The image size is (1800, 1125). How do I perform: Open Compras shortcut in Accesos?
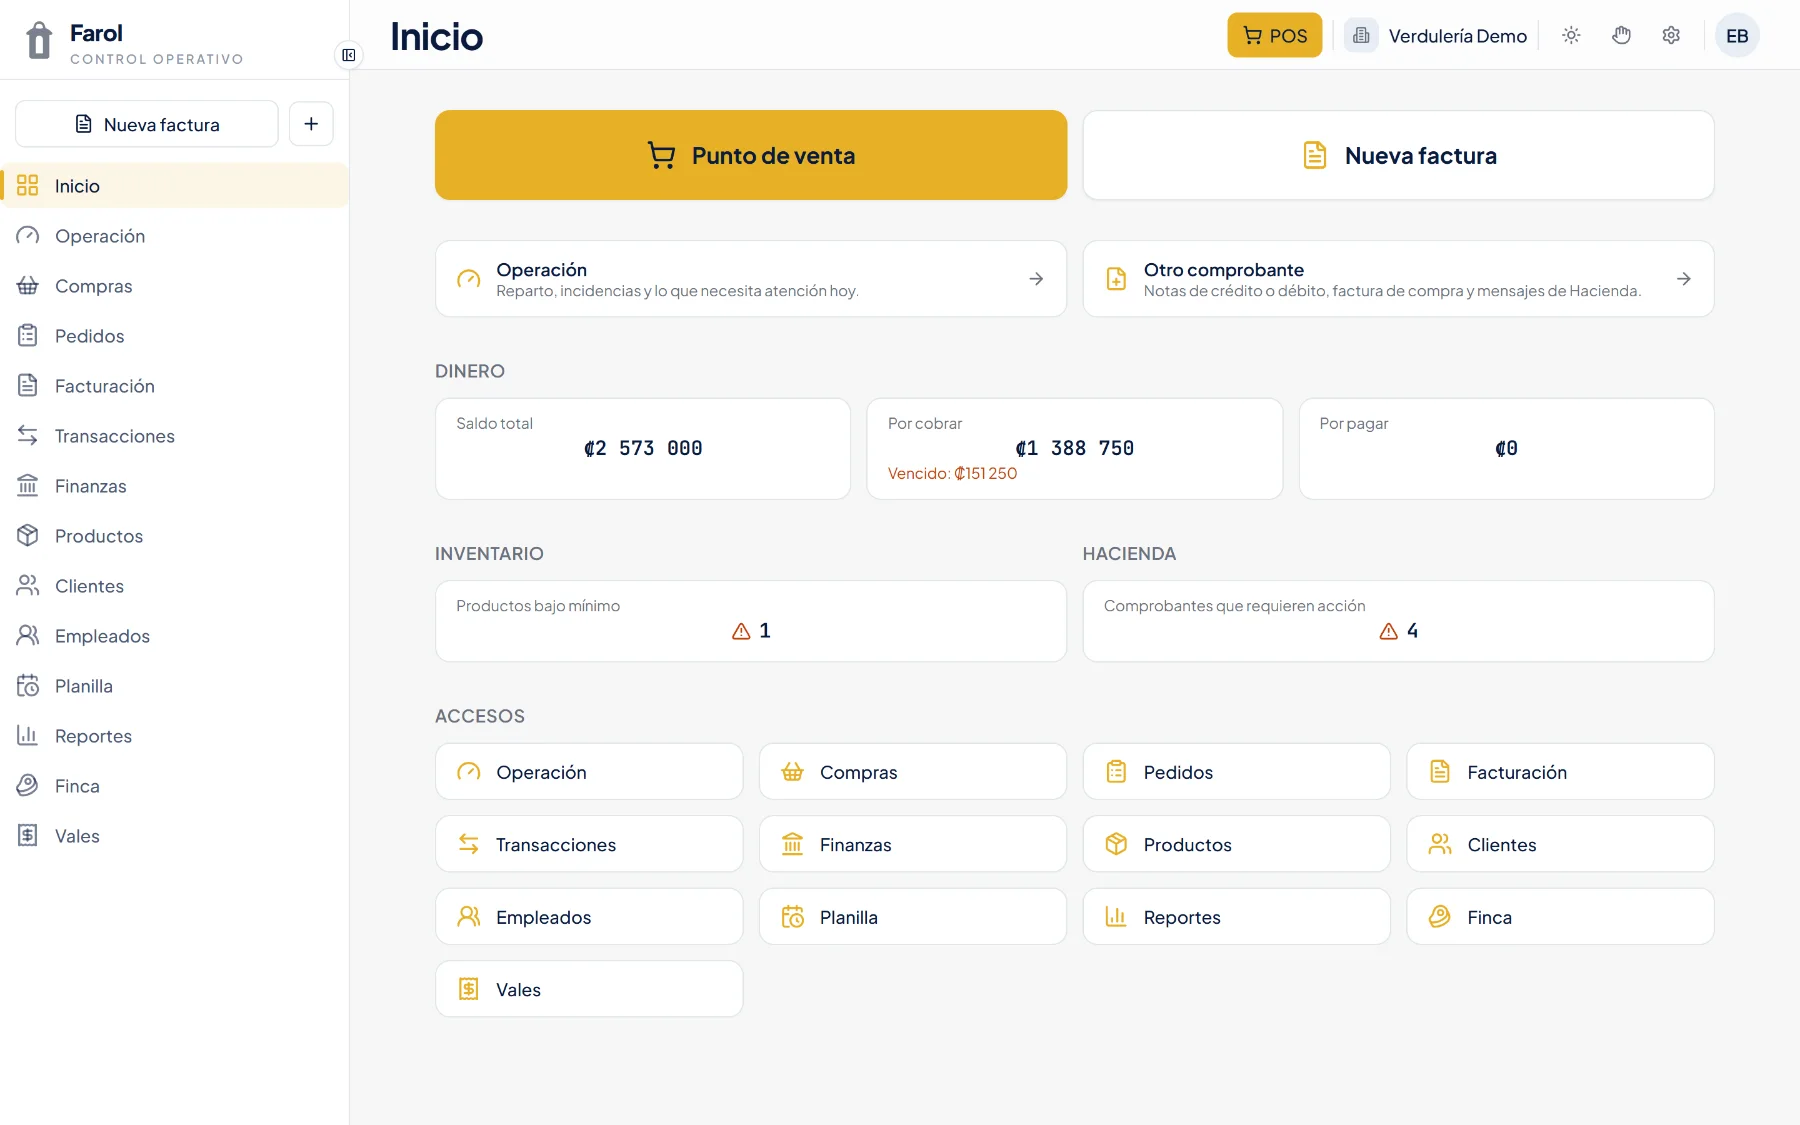point(913,772)
